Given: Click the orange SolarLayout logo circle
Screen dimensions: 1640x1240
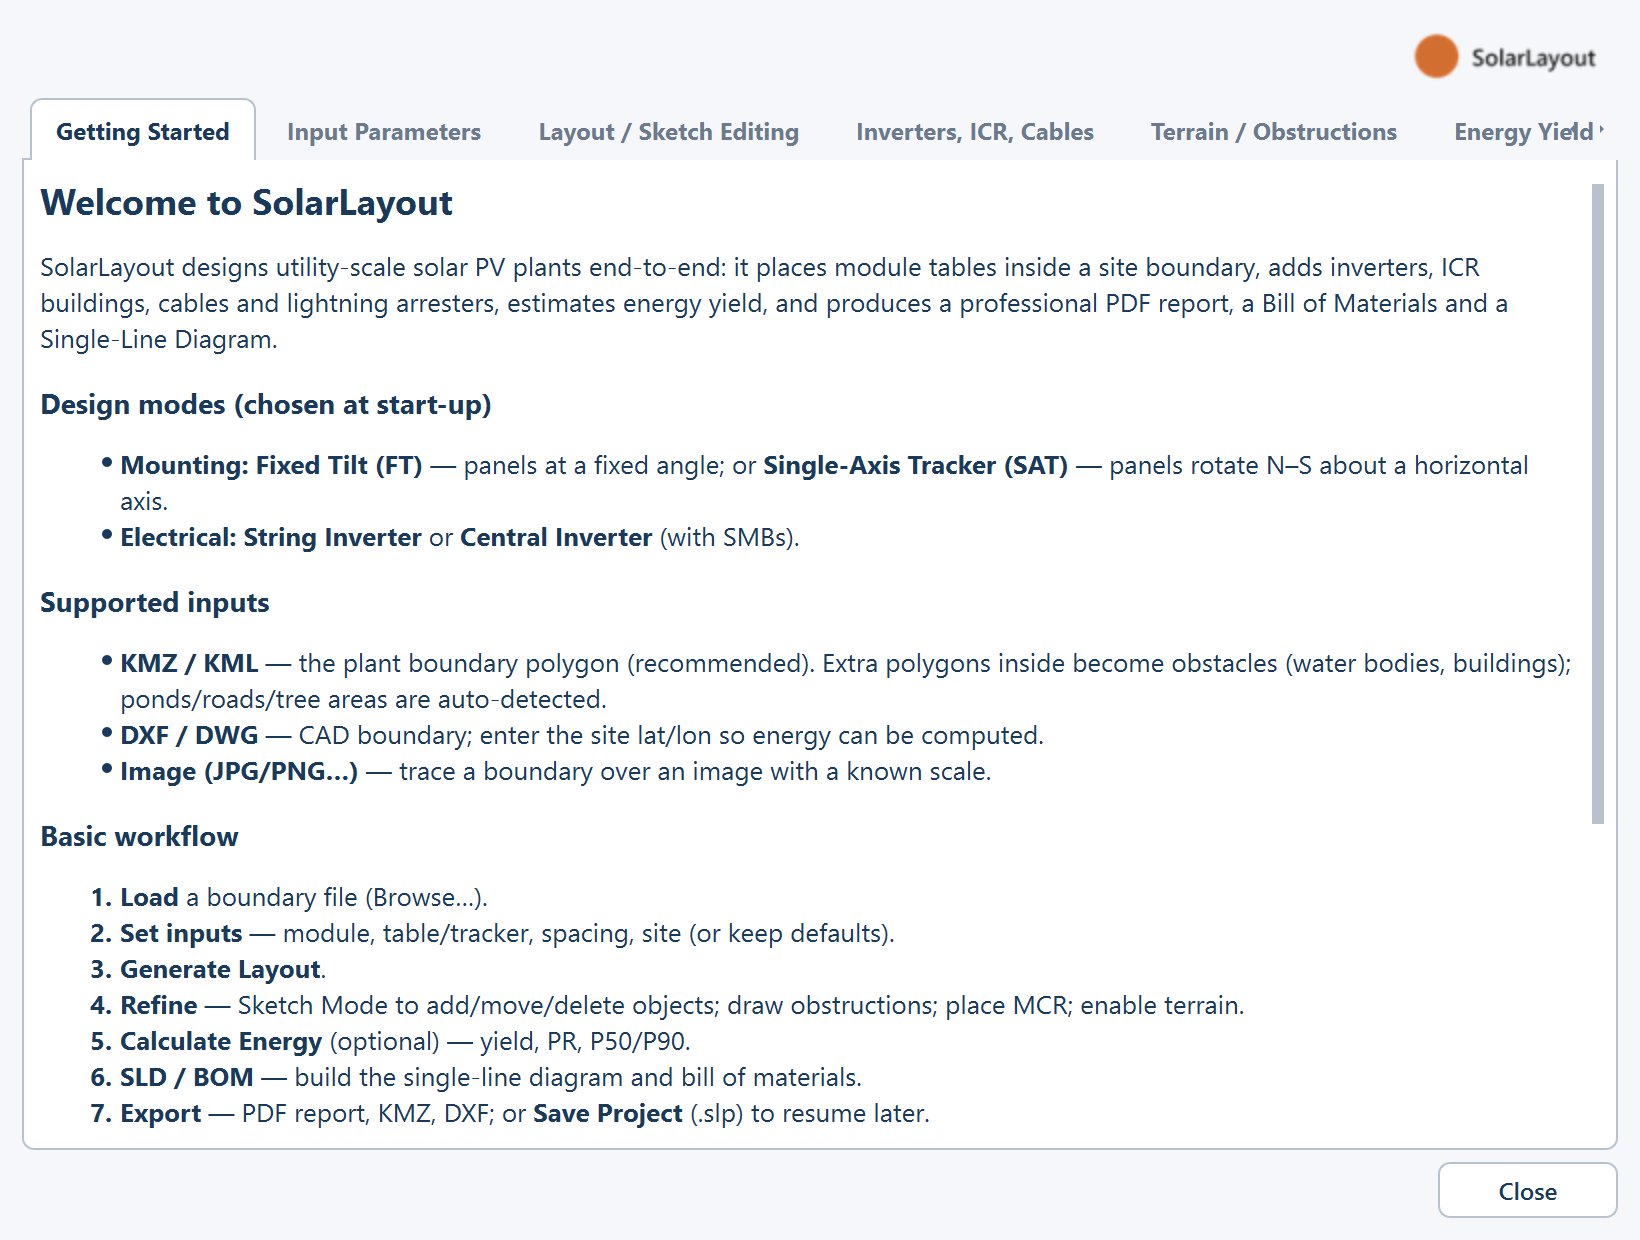Looking at the screenshot, I should tap(1436, 56).
